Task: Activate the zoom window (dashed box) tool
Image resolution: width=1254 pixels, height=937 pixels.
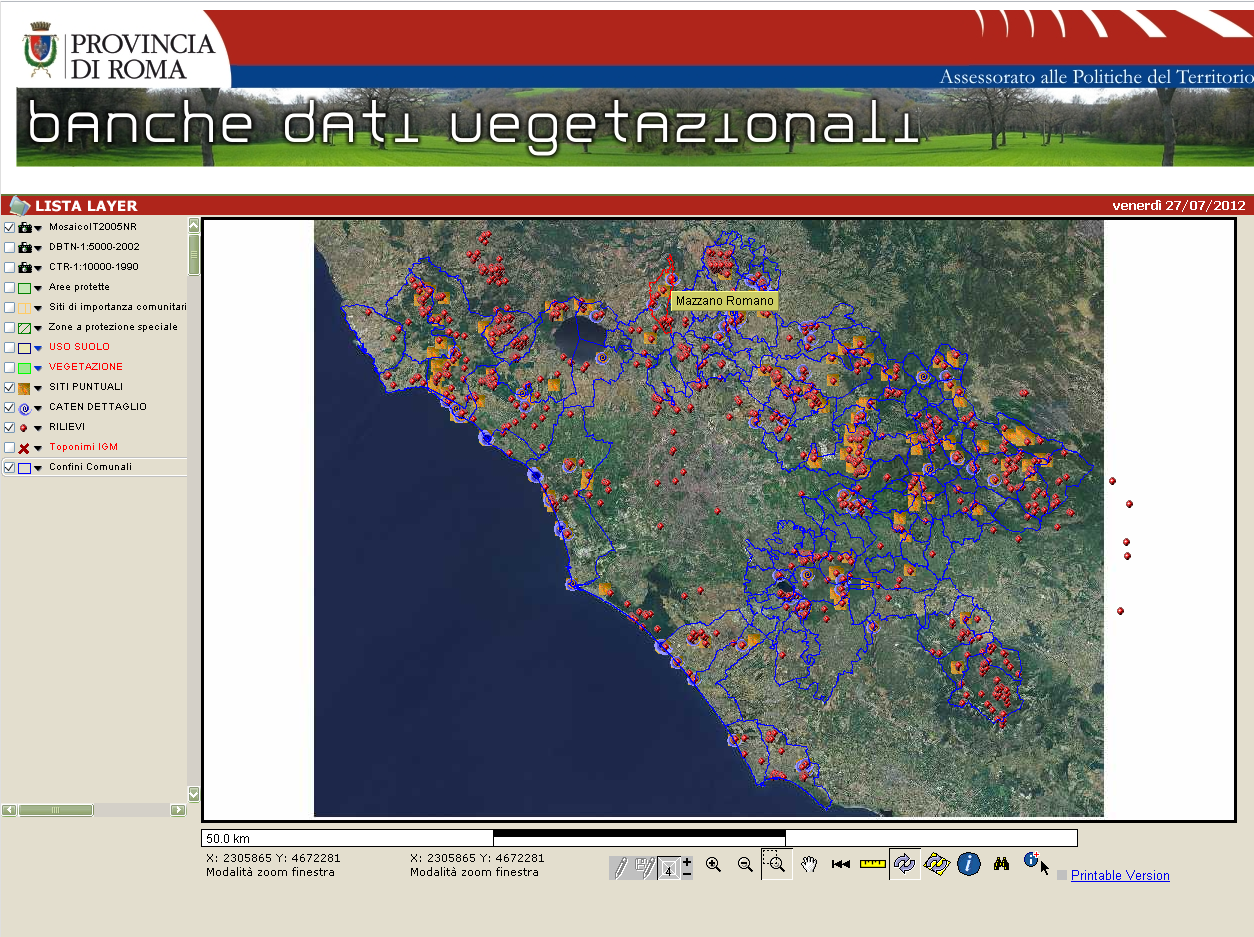Action: coord(776,864)
